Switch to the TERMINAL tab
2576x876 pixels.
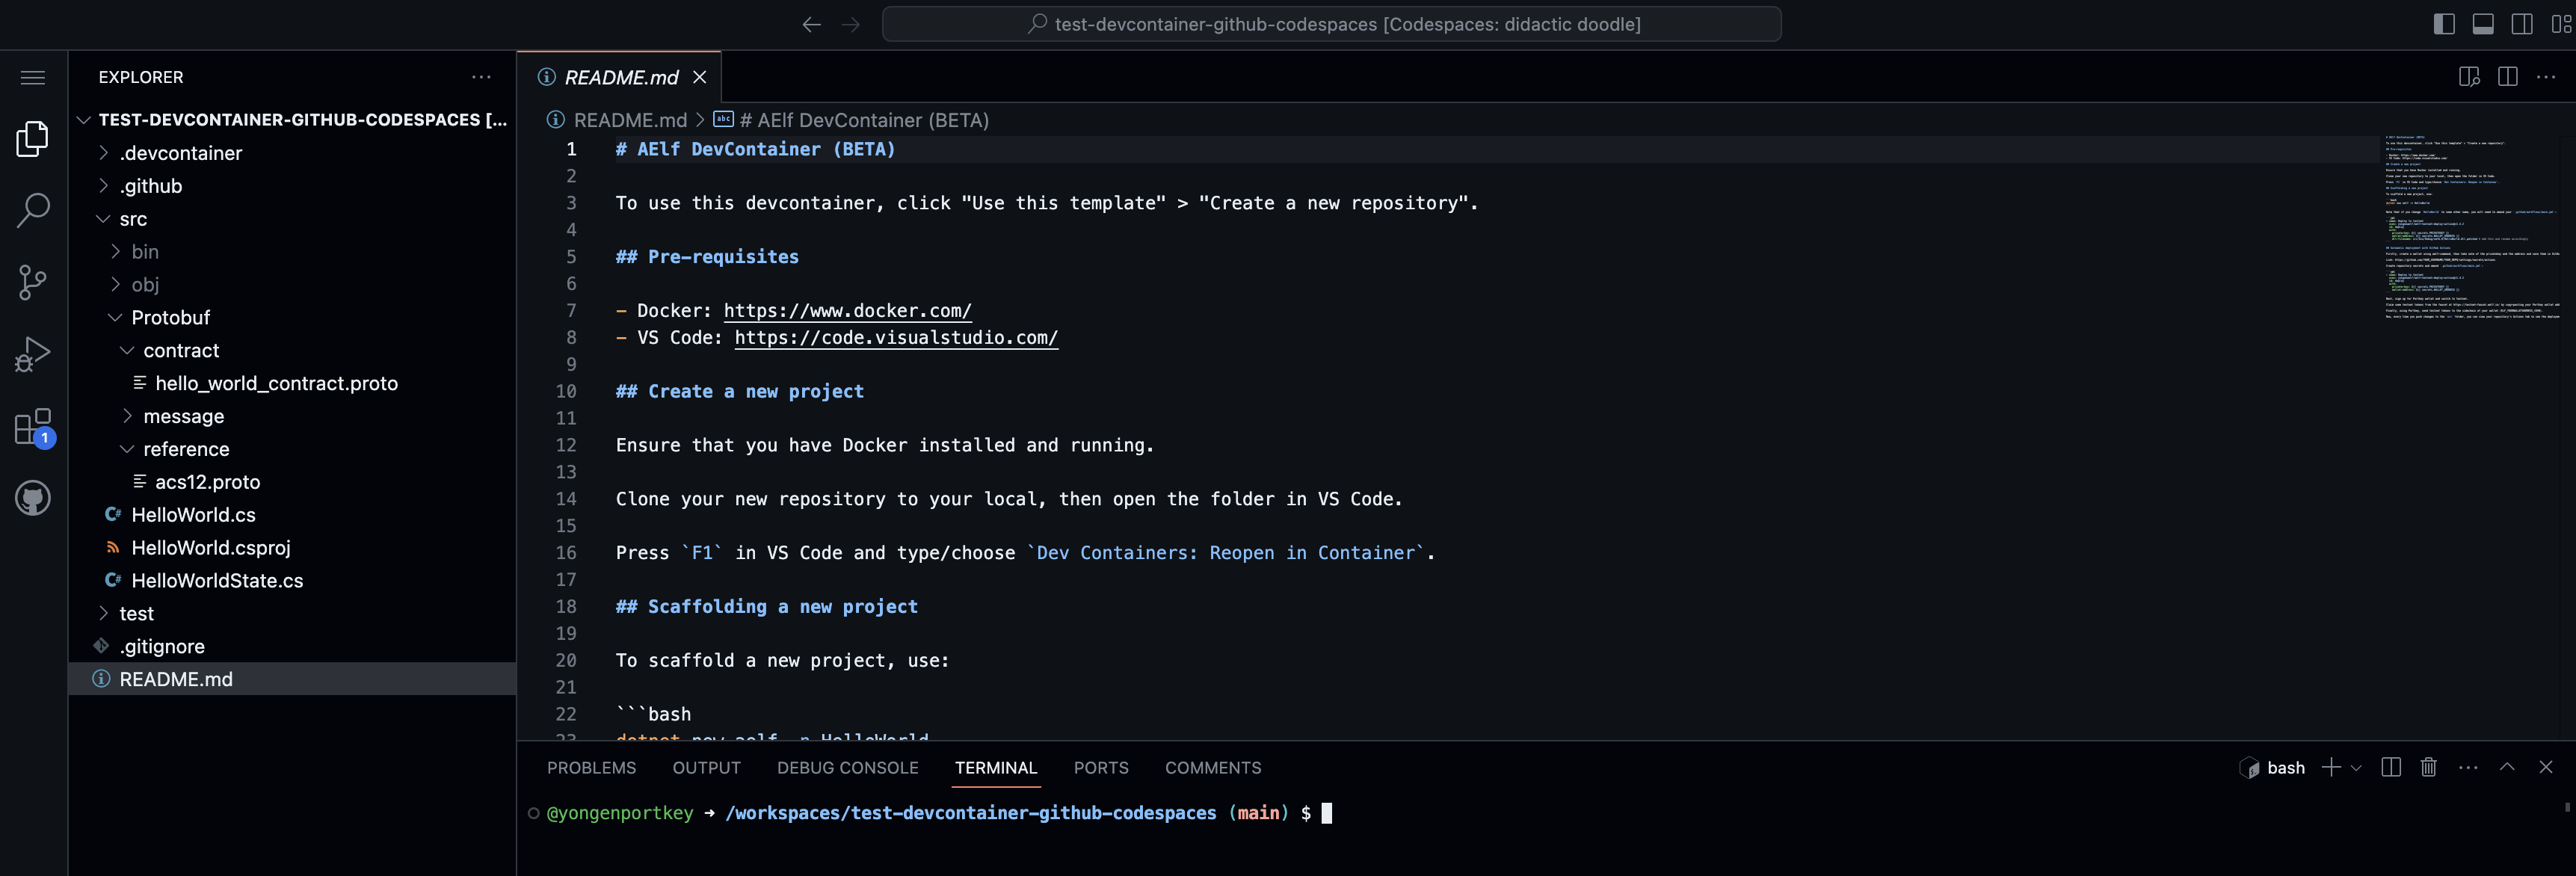[x=995, y=767]
